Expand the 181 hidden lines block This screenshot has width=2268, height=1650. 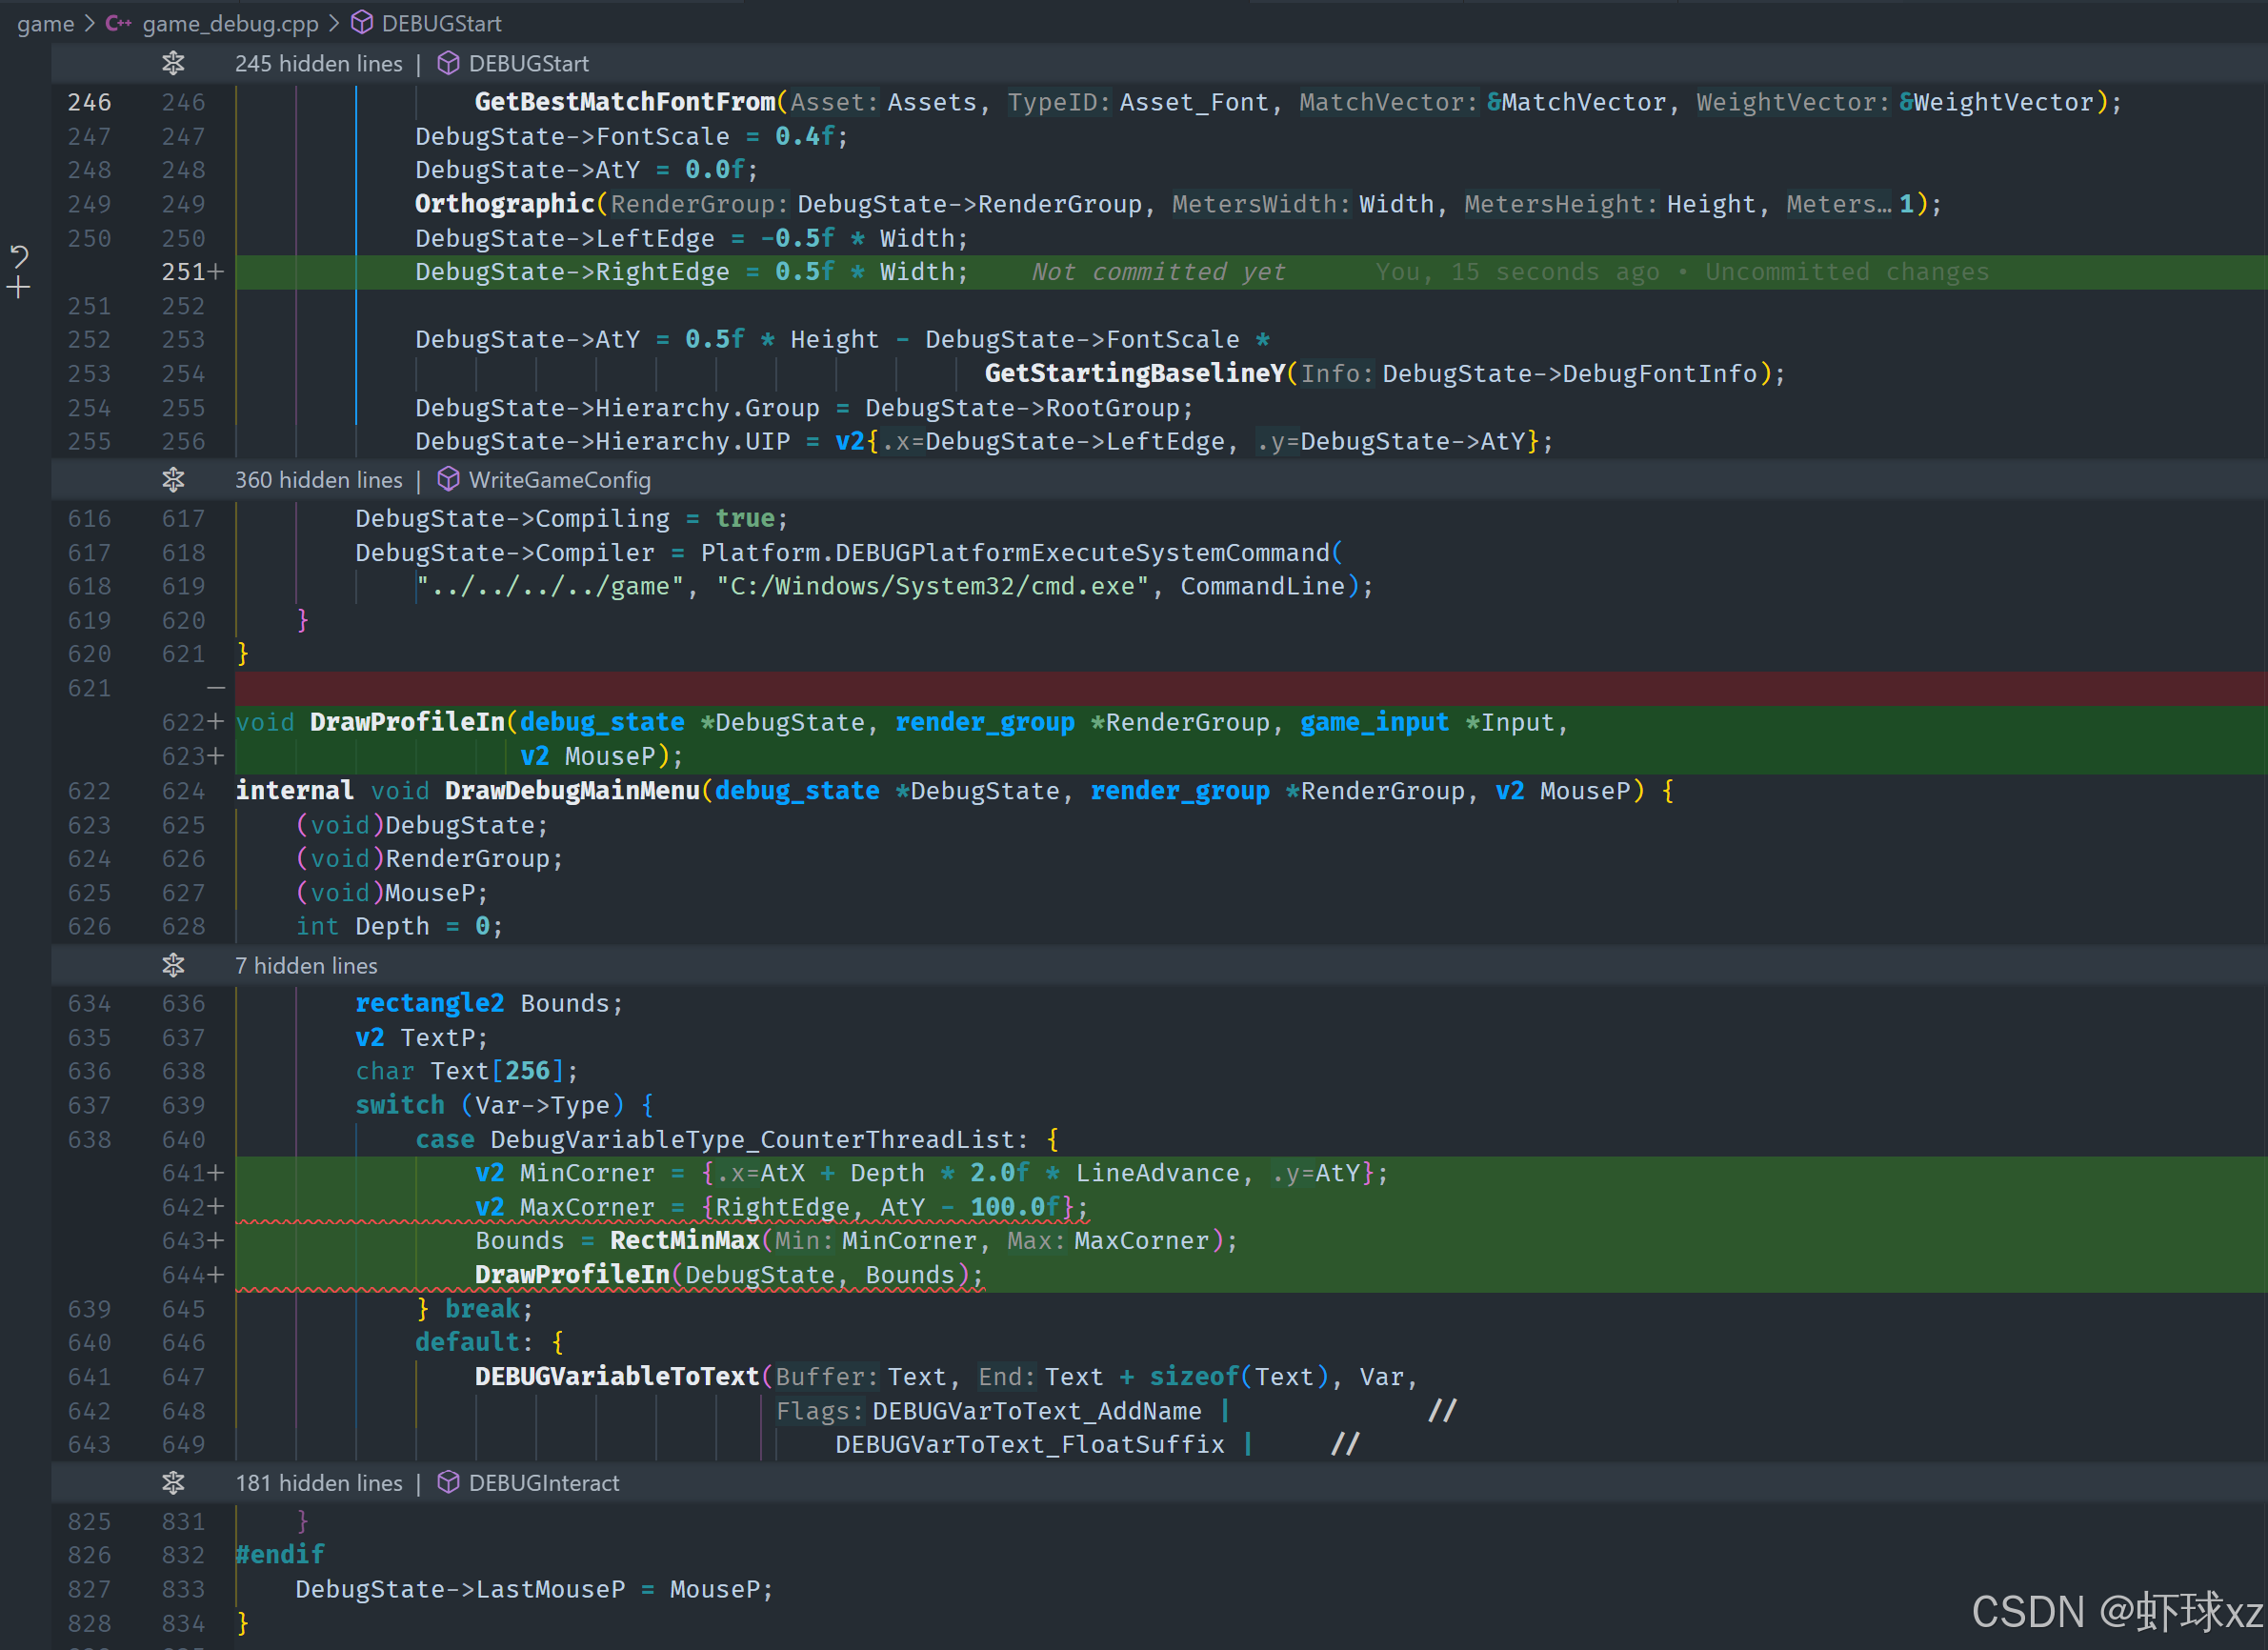173,1482
